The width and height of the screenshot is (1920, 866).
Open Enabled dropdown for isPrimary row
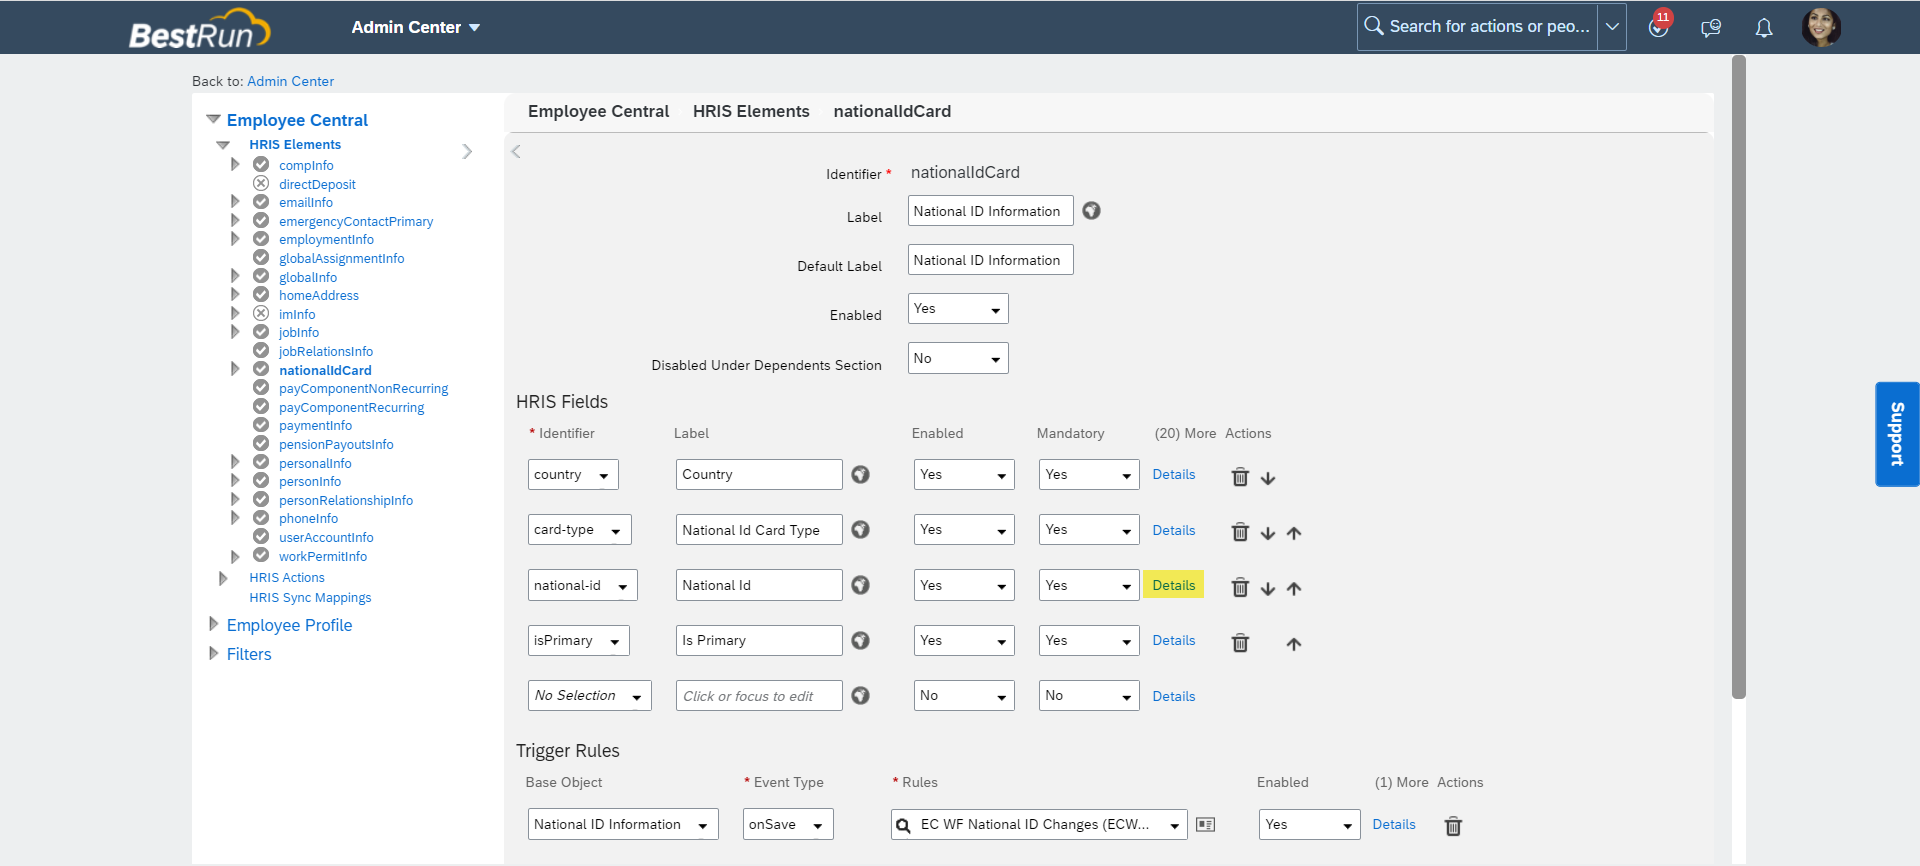pyautogui.click(x=964, y=640)
